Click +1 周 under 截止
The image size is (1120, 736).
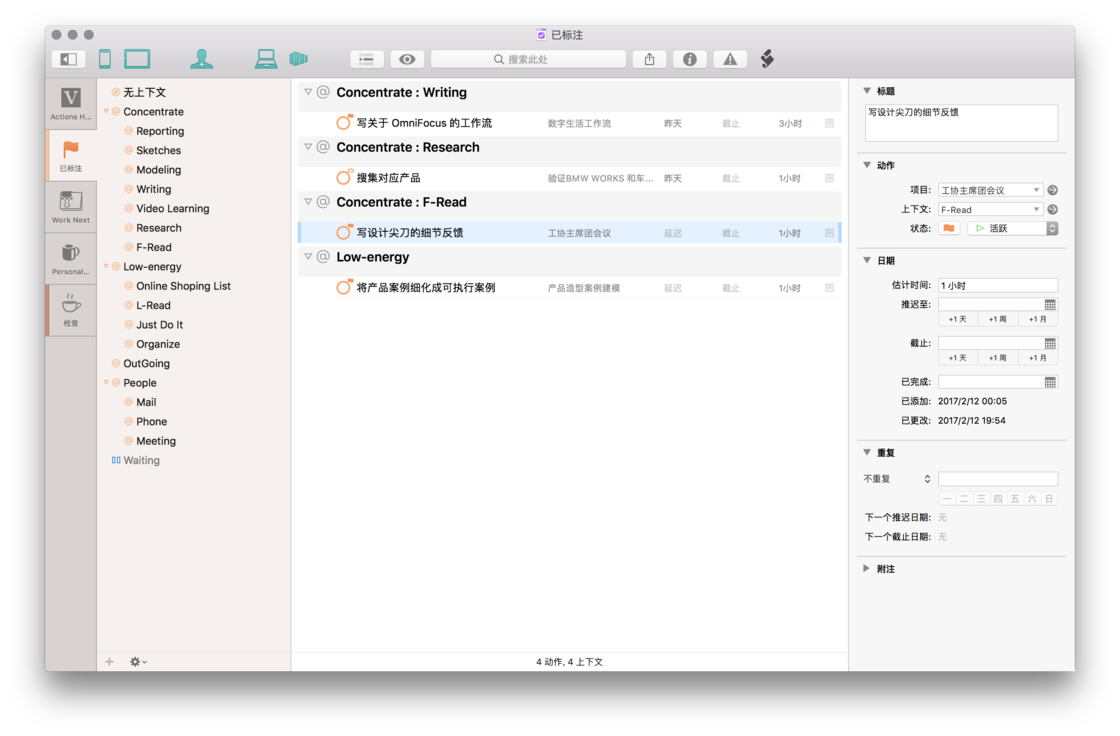(998, 357)
